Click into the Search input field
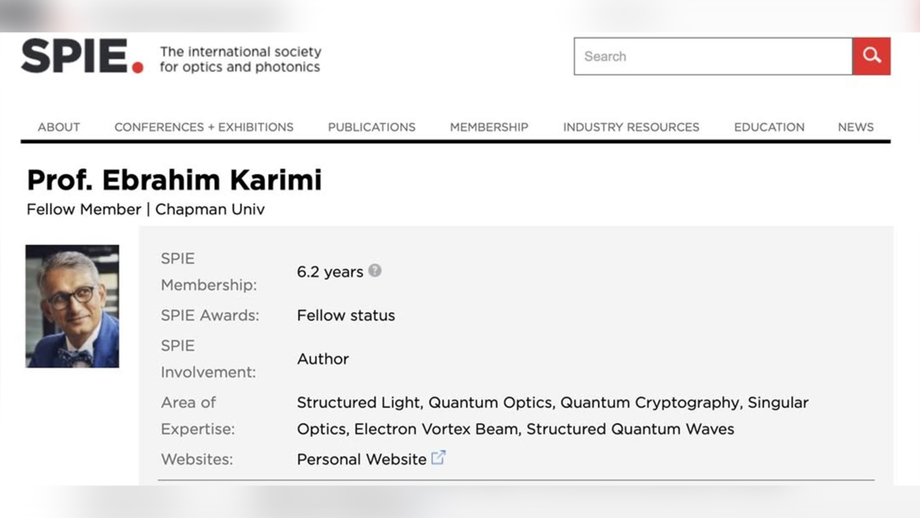Screen dimensions: 920x518 point(713,56)
